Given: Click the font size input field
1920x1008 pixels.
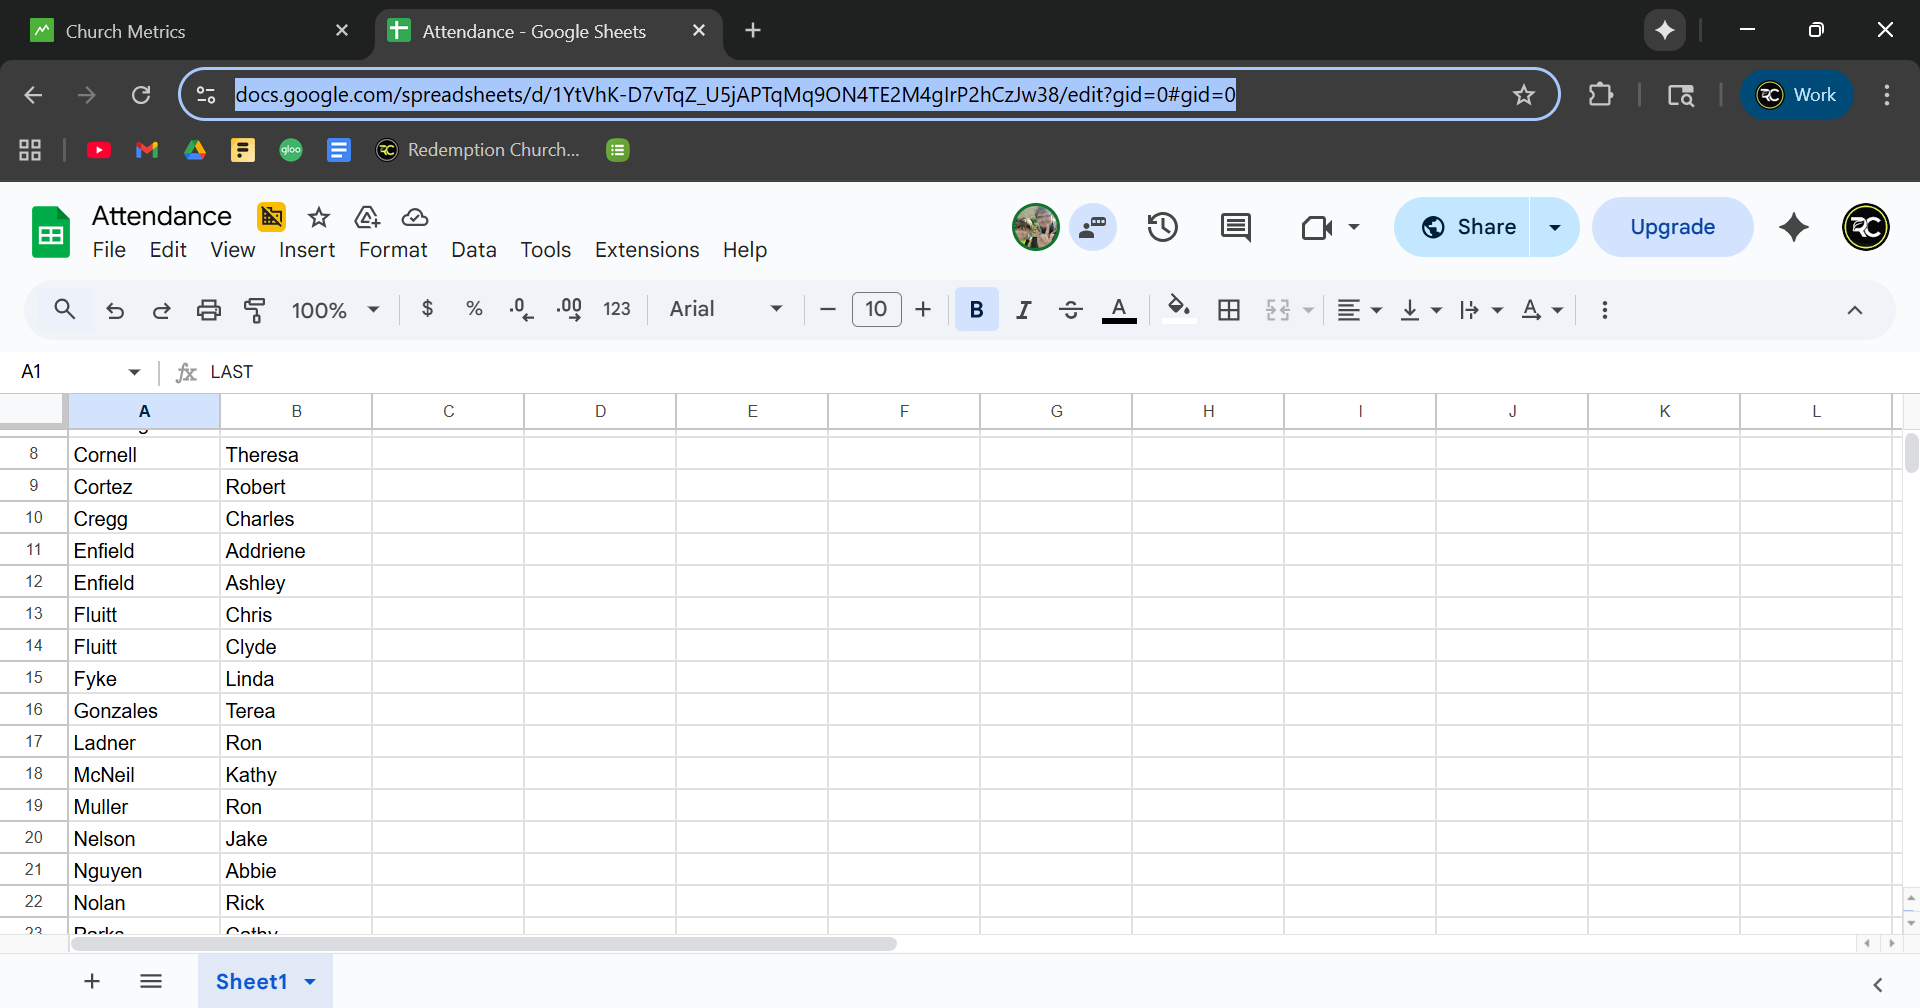Looking at the screenshot, I should pos(876,310).
